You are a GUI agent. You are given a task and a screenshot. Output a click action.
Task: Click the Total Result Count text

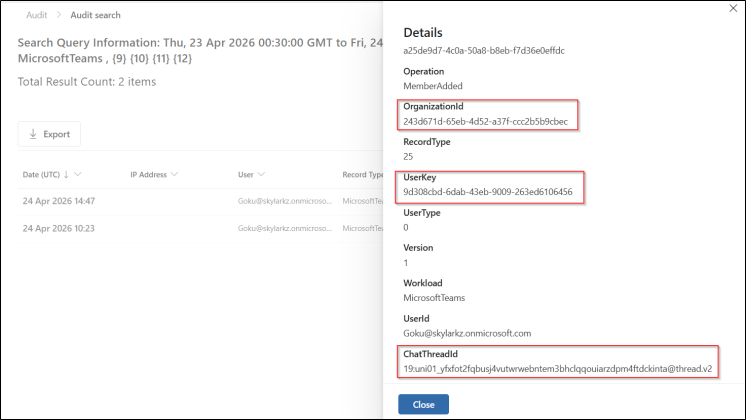point(87,82)
